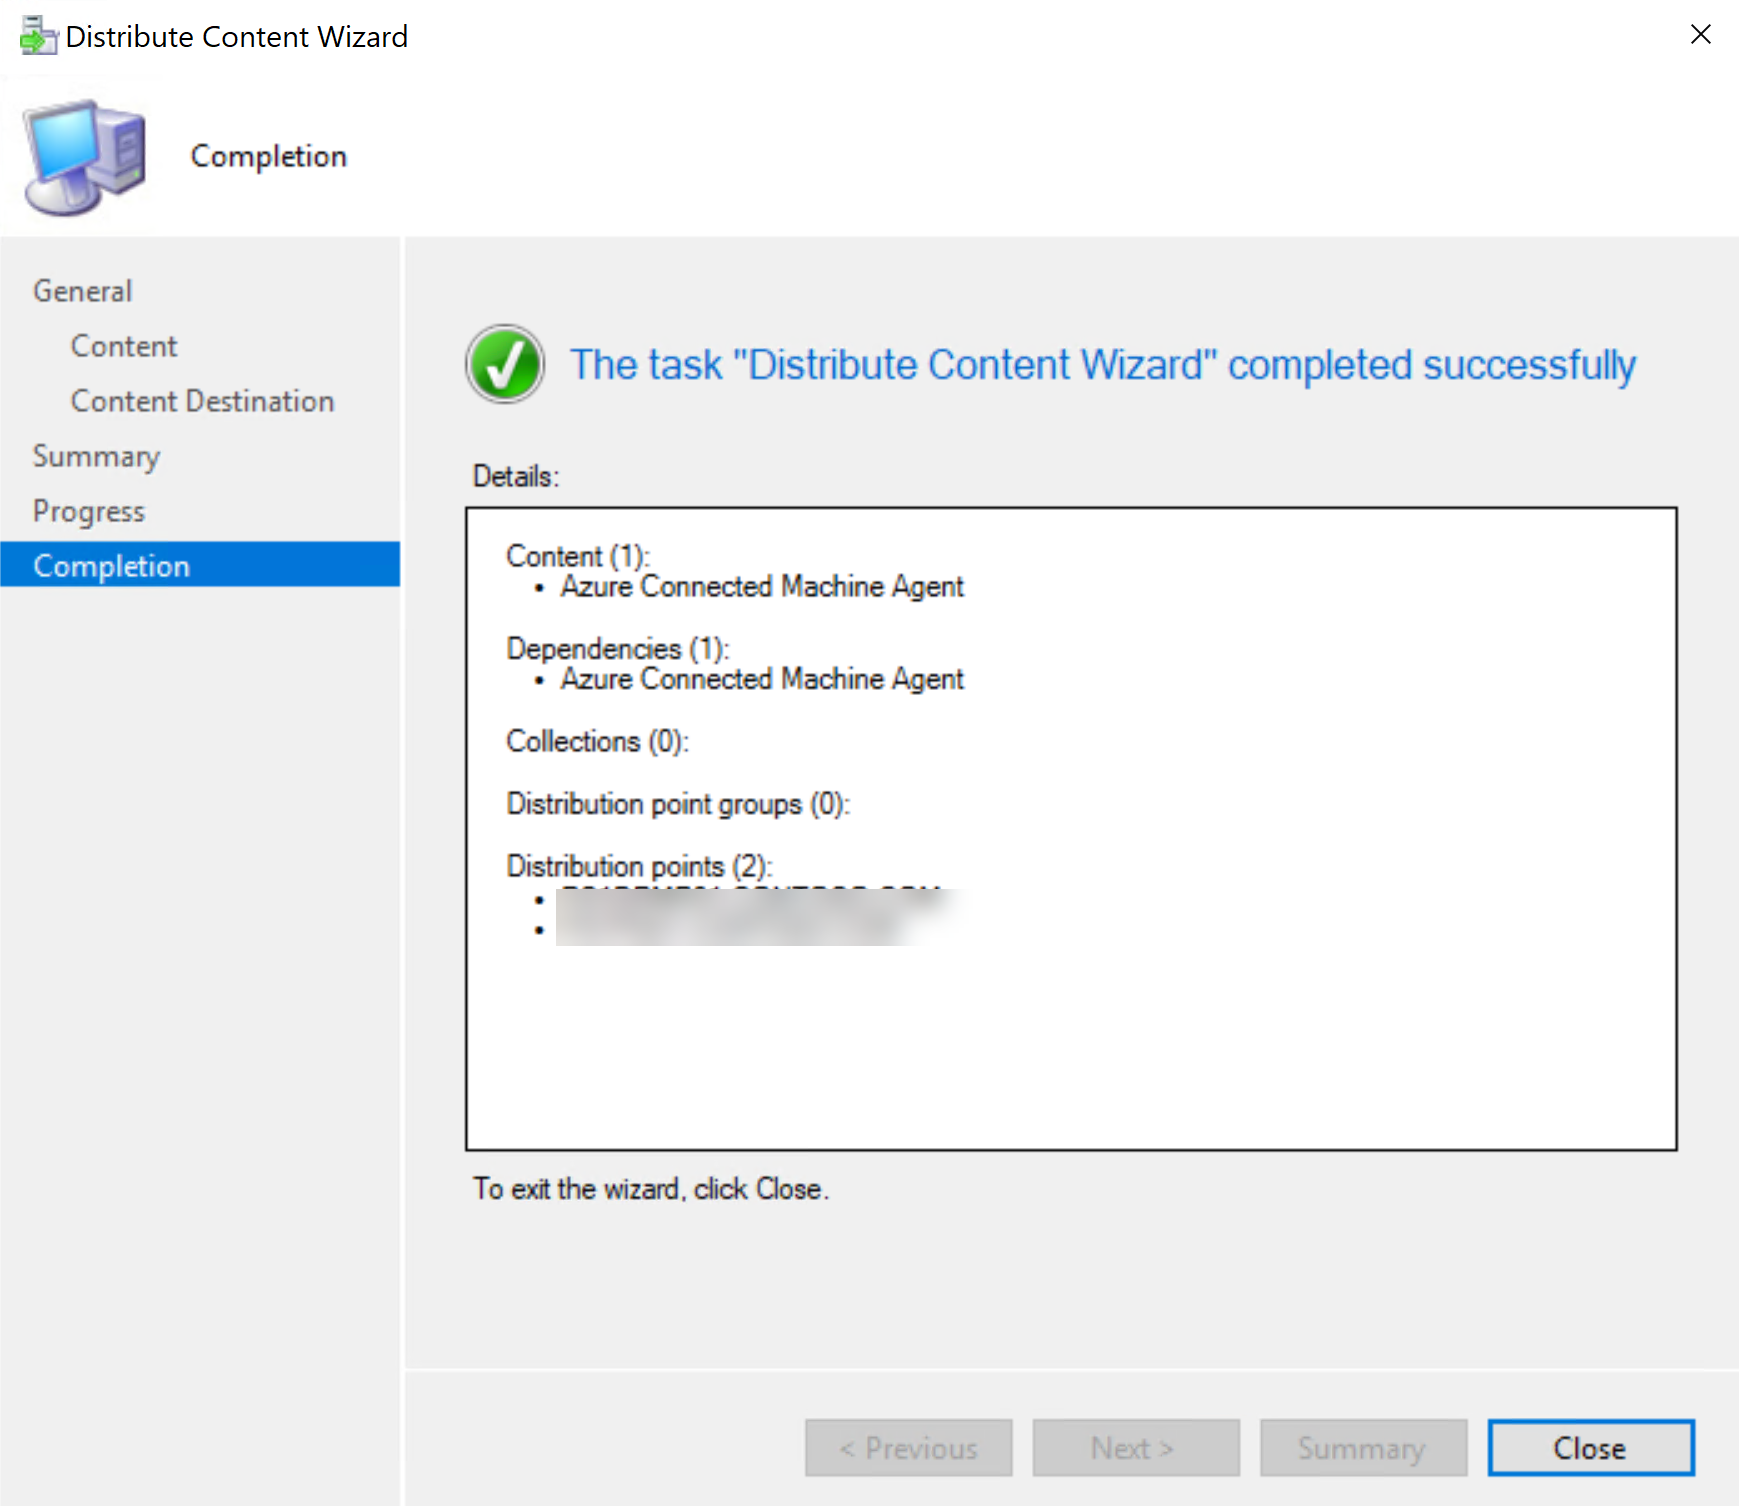This screenshot has height=1506, width=1739.
Task: Click the Close button to exit wizard
Action: click(1590, 1447)
